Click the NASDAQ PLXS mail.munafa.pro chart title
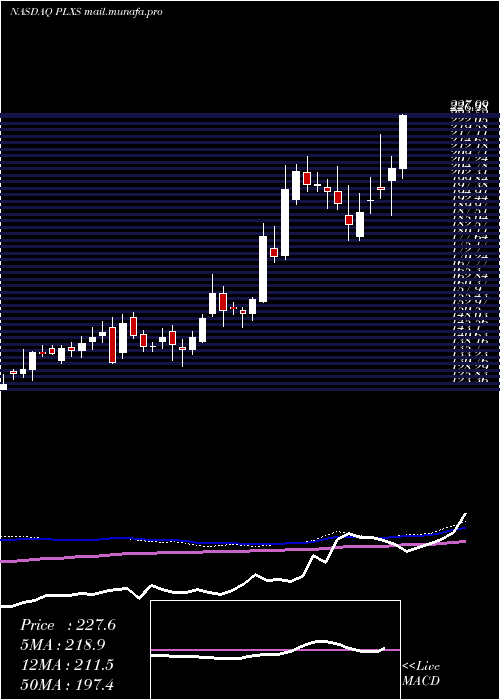500x700 pixels. [x=86, y=12]
